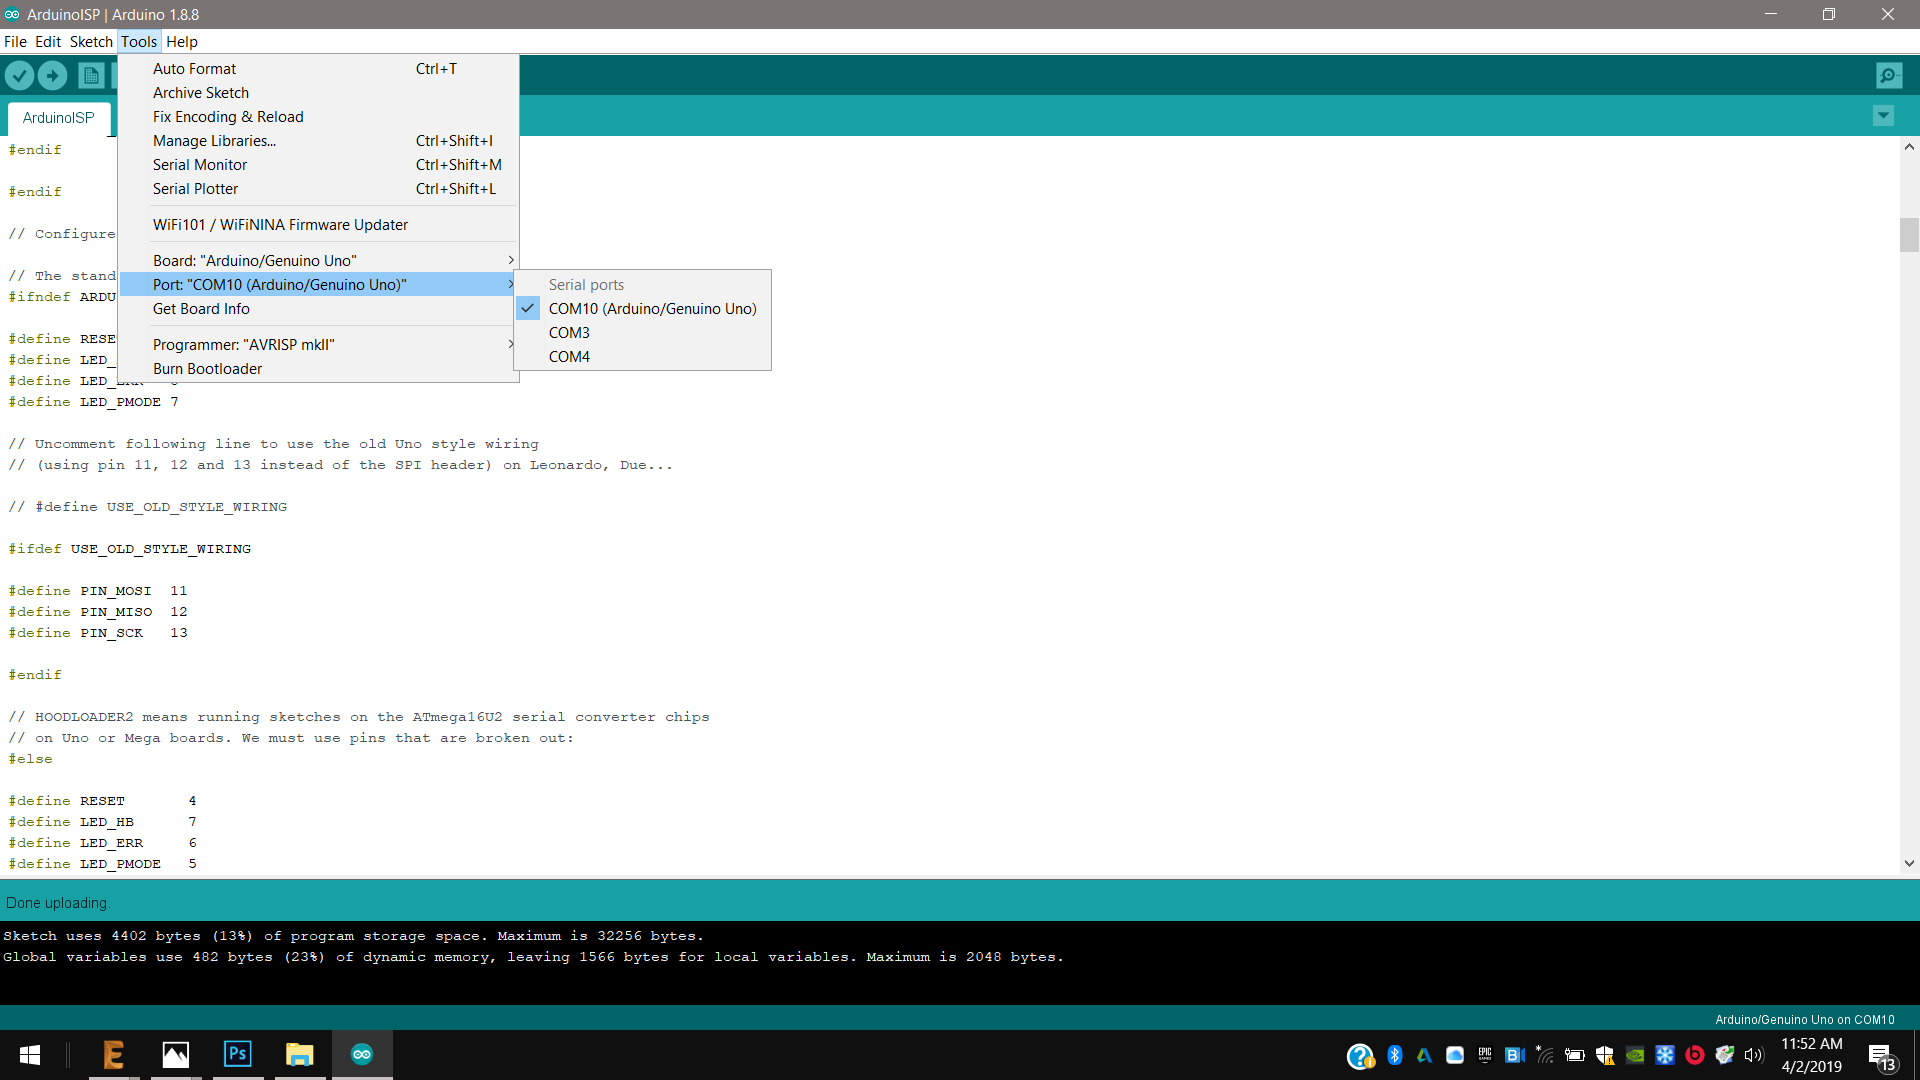Open Photoshop from the taskbar

(x=238, y=1054)
